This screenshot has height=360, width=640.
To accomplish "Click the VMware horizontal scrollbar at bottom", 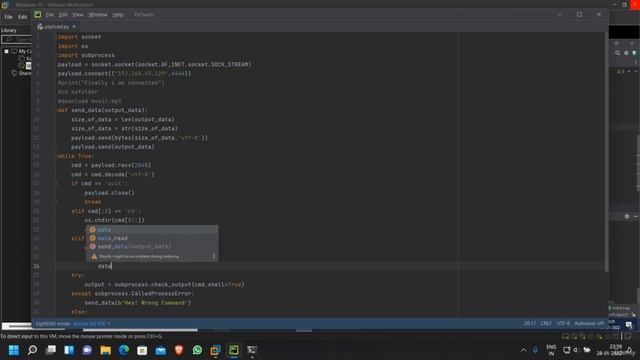I will 140,330.
